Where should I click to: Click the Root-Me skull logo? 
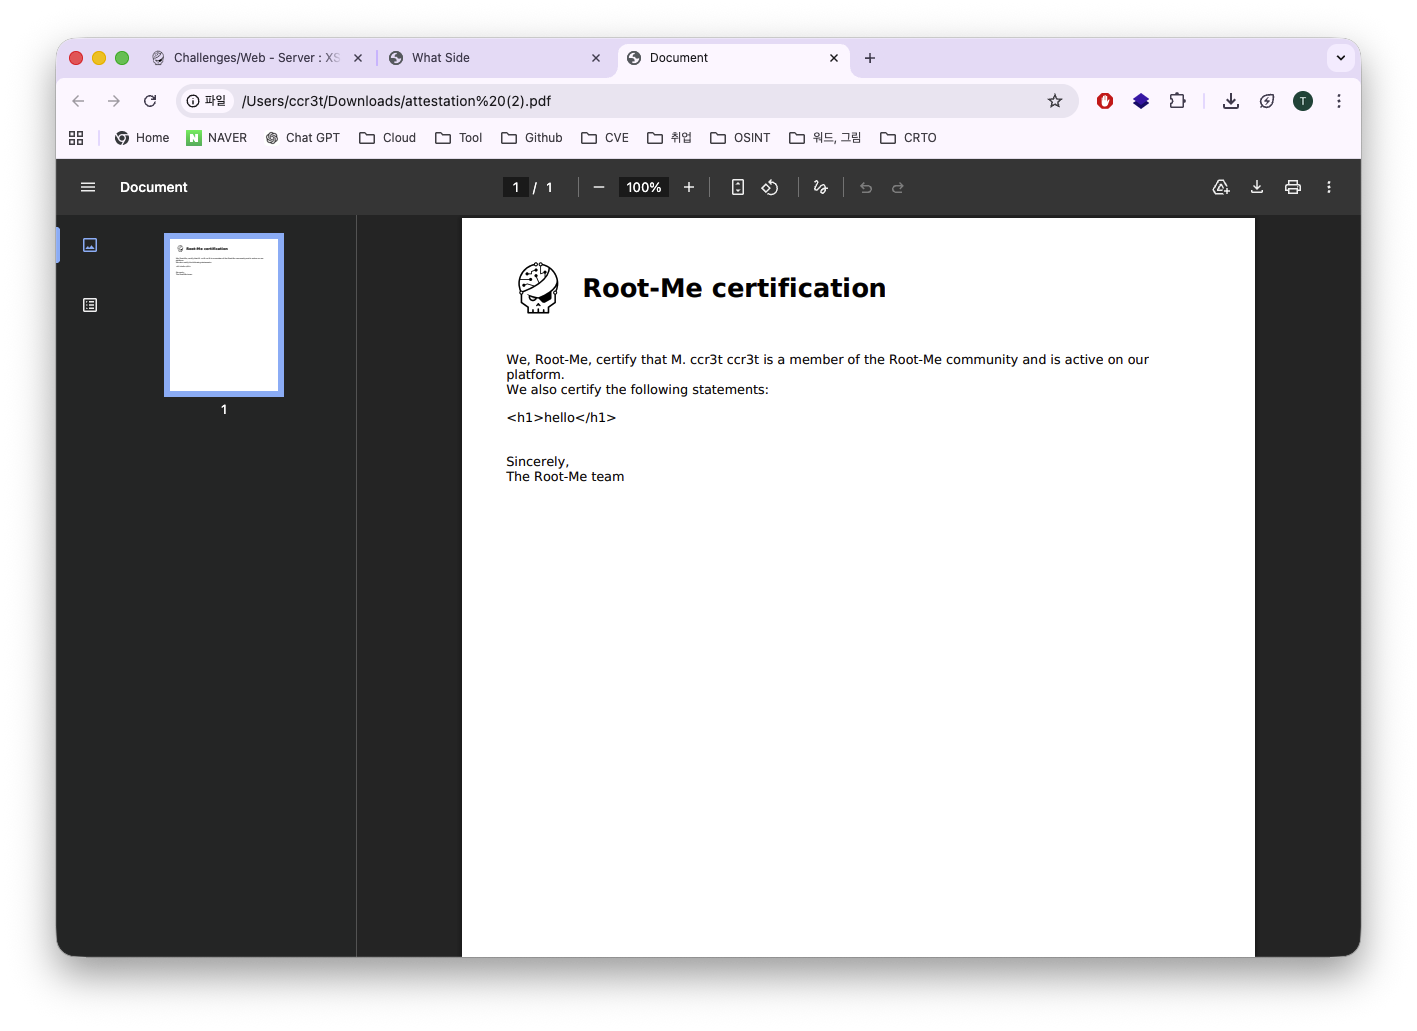coord(538,288)
